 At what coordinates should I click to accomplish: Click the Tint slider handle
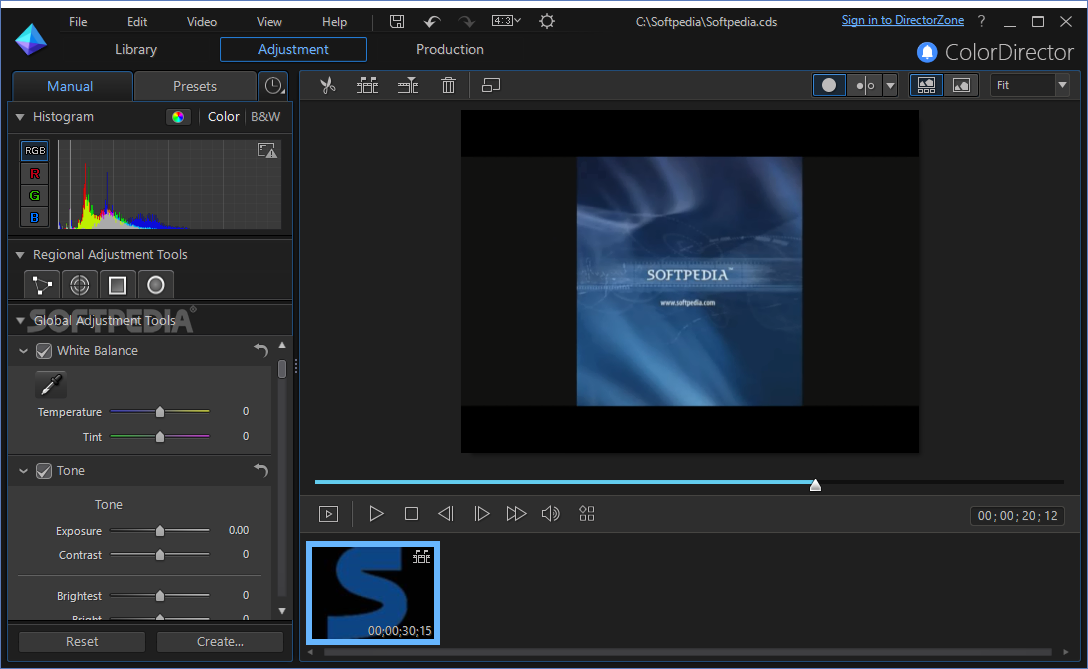tap(160, 437)
